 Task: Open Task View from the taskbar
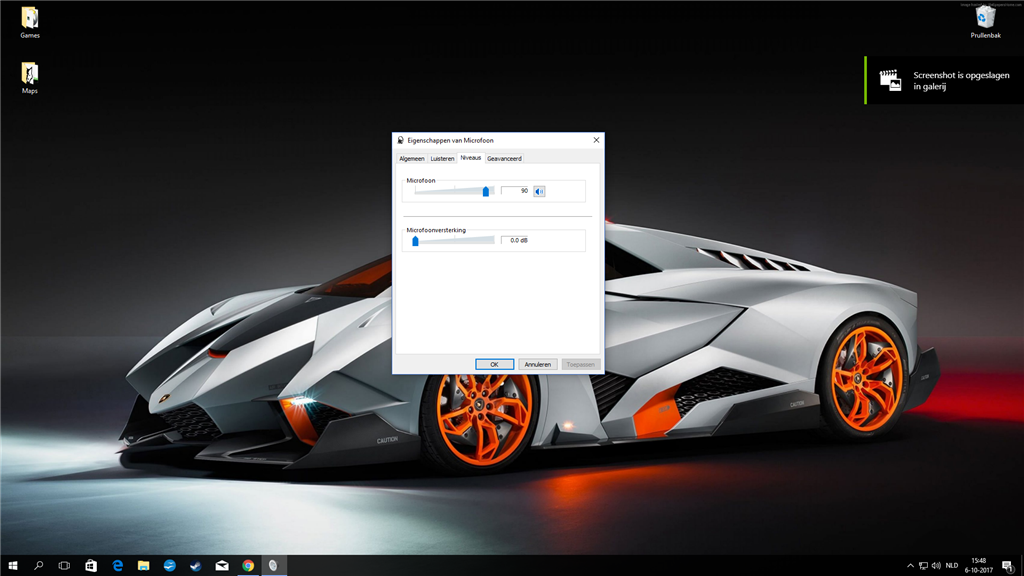(x=65, y=565)
